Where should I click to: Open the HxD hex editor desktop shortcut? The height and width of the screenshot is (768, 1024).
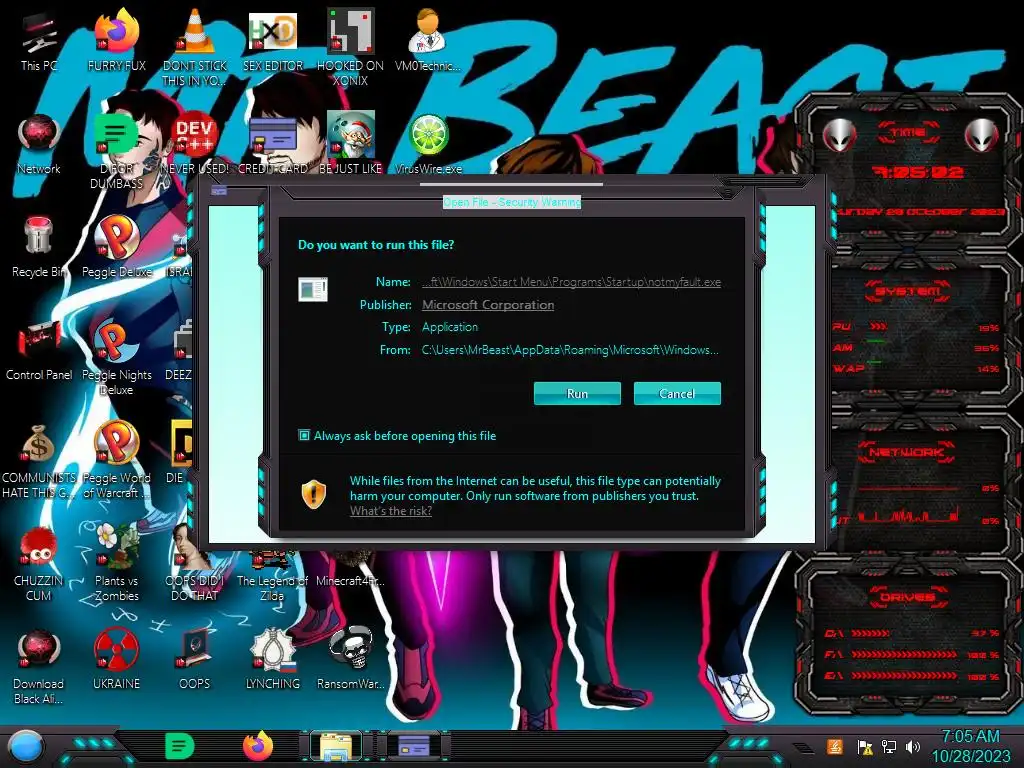[x=273, y=40]
